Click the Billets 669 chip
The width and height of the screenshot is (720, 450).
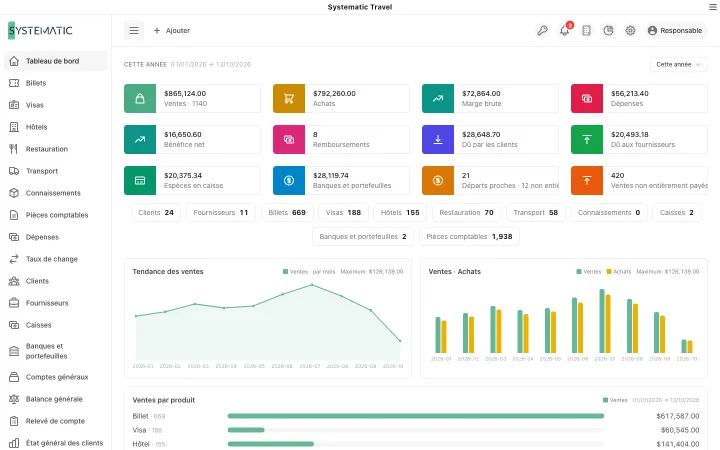[x=287, y=213]
